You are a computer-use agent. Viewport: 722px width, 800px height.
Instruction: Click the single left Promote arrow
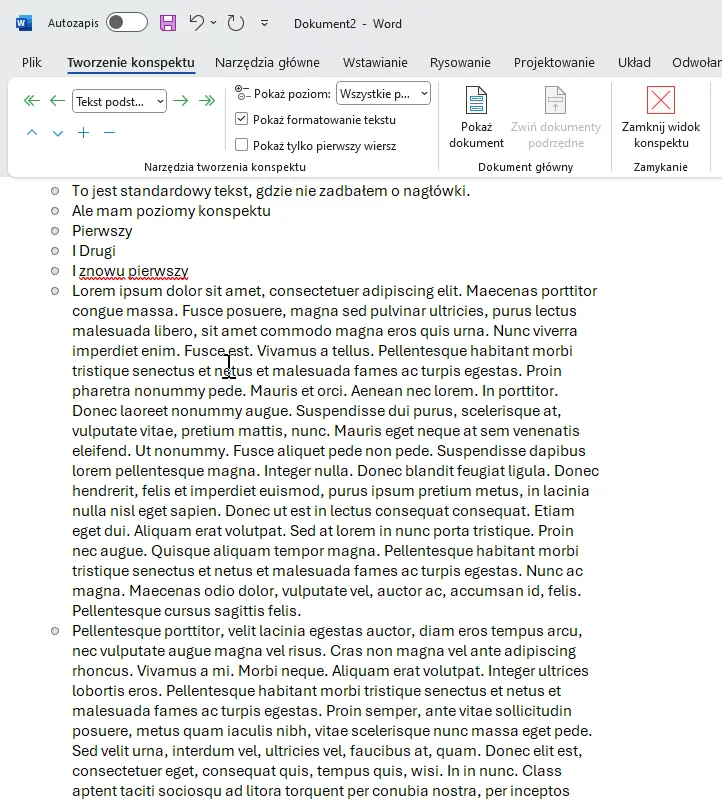(x=57, y=101)
